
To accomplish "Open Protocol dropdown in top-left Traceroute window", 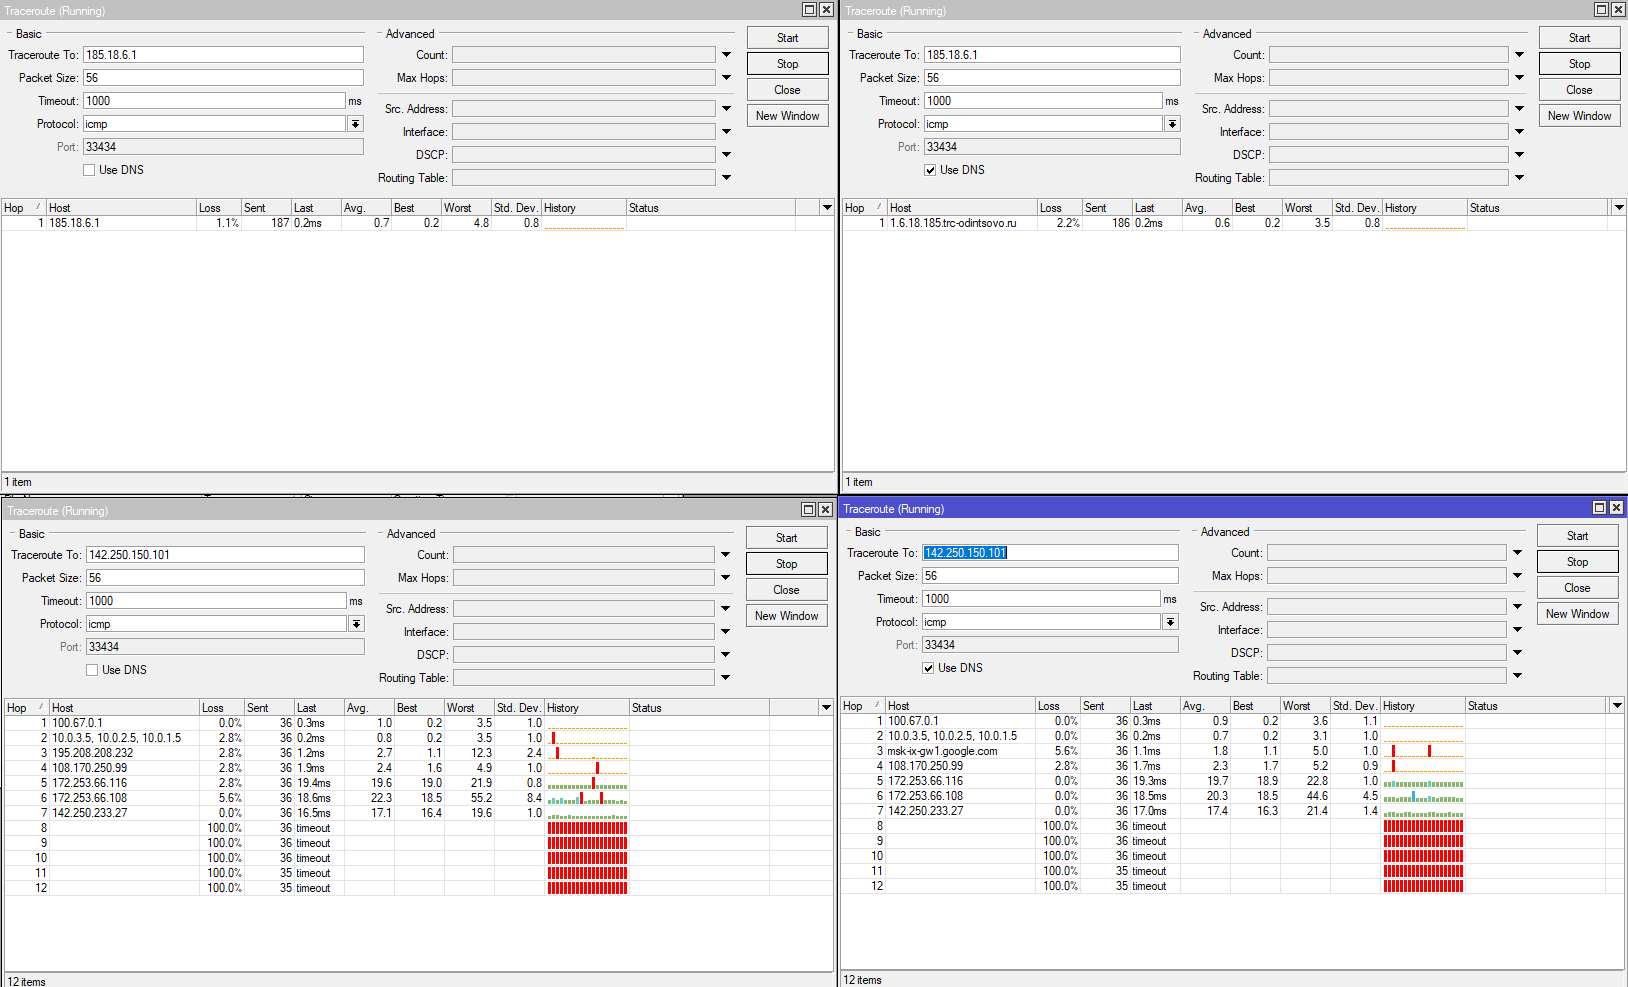I will (x=355, y=124).
